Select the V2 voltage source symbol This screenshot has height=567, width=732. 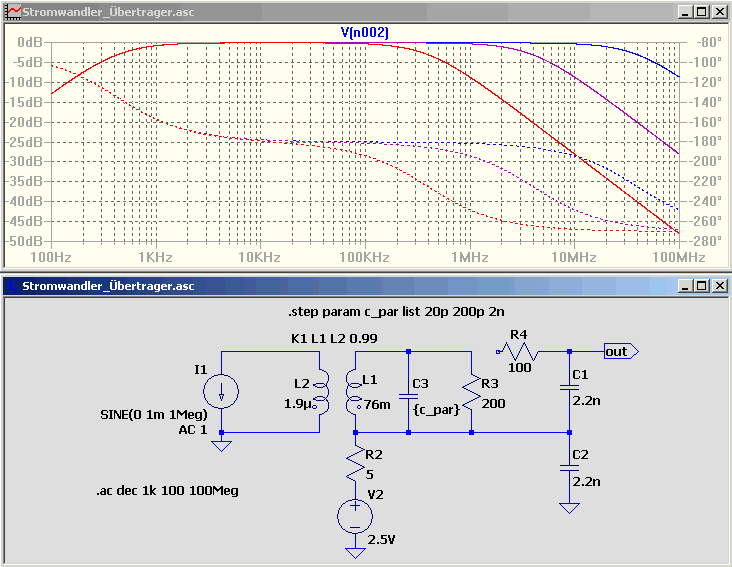coord(355,516)
